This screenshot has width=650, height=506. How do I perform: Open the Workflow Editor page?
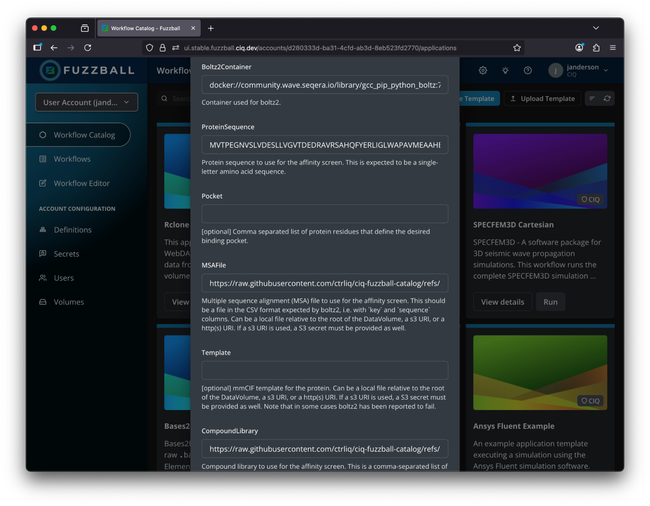(81, 183)
